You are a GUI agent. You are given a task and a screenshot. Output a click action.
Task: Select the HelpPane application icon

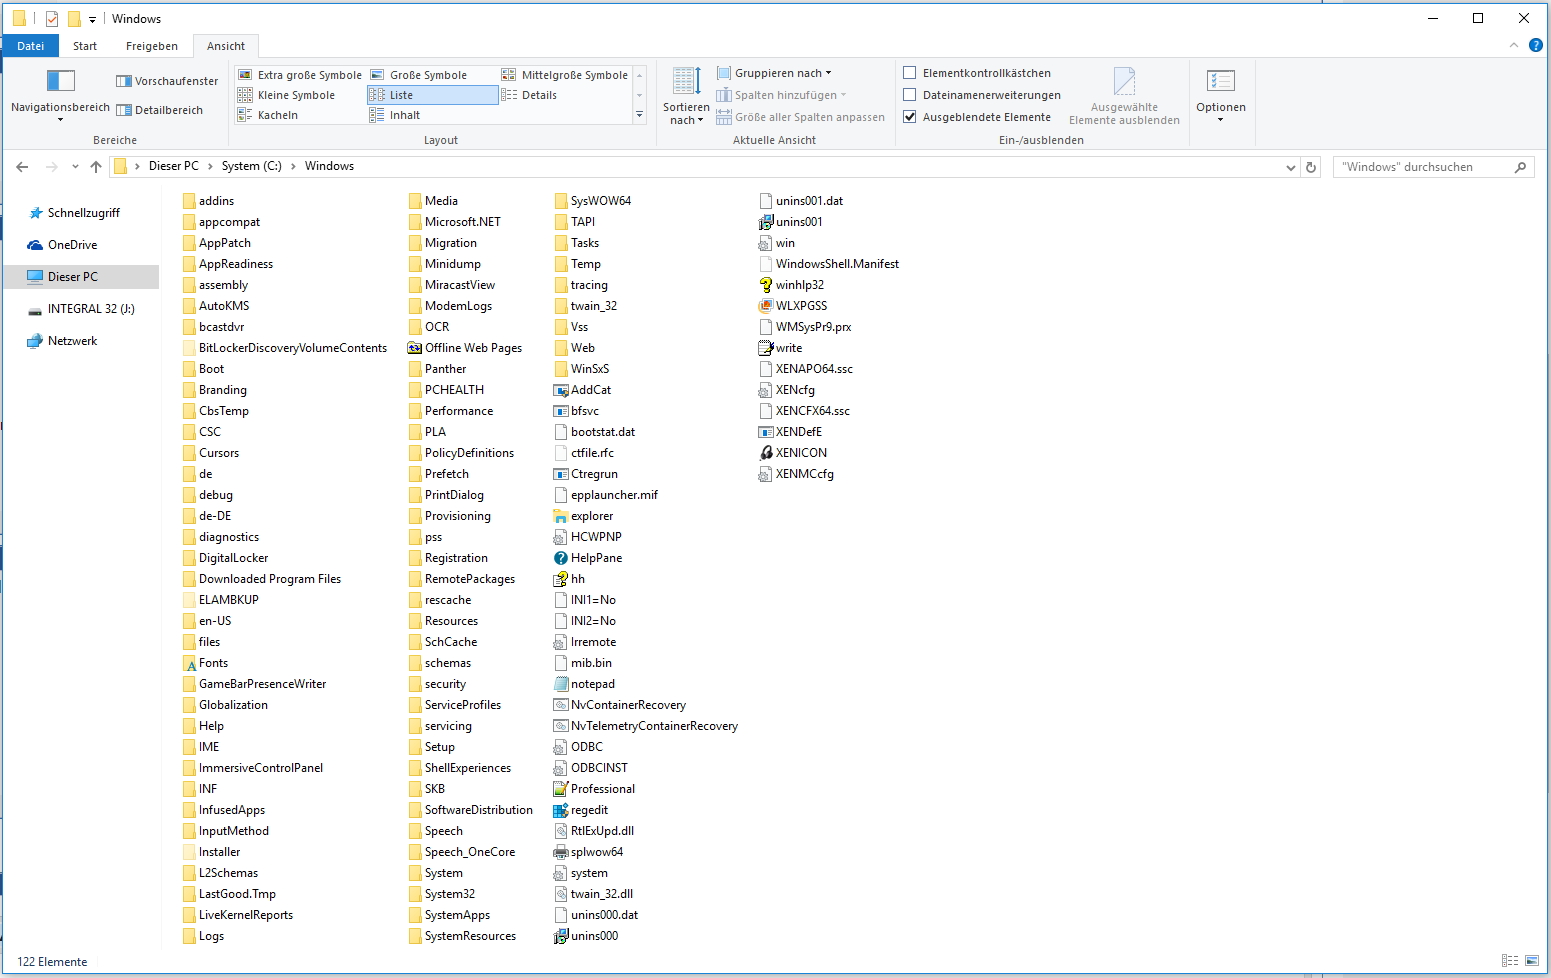tap(561, 558)
